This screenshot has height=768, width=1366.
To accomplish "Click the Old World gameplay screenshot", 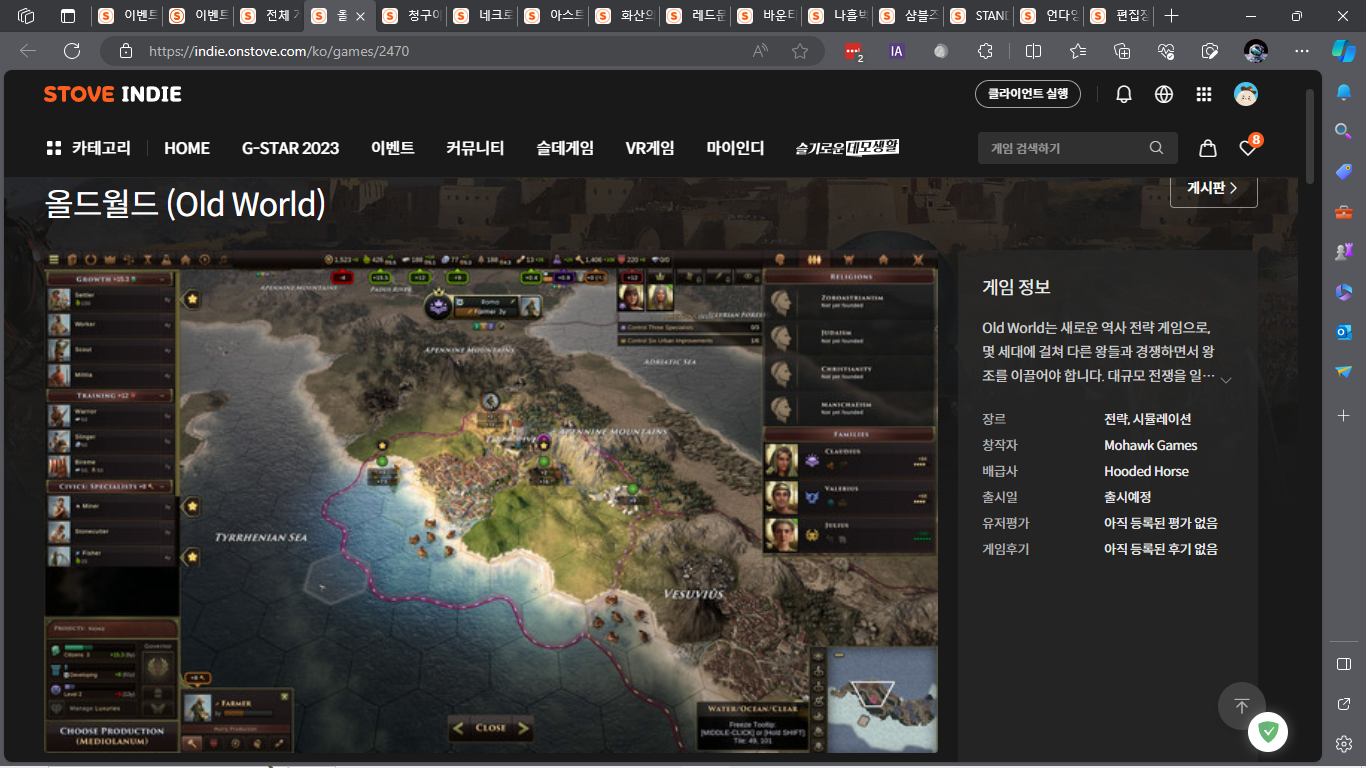I will (490, 500).
